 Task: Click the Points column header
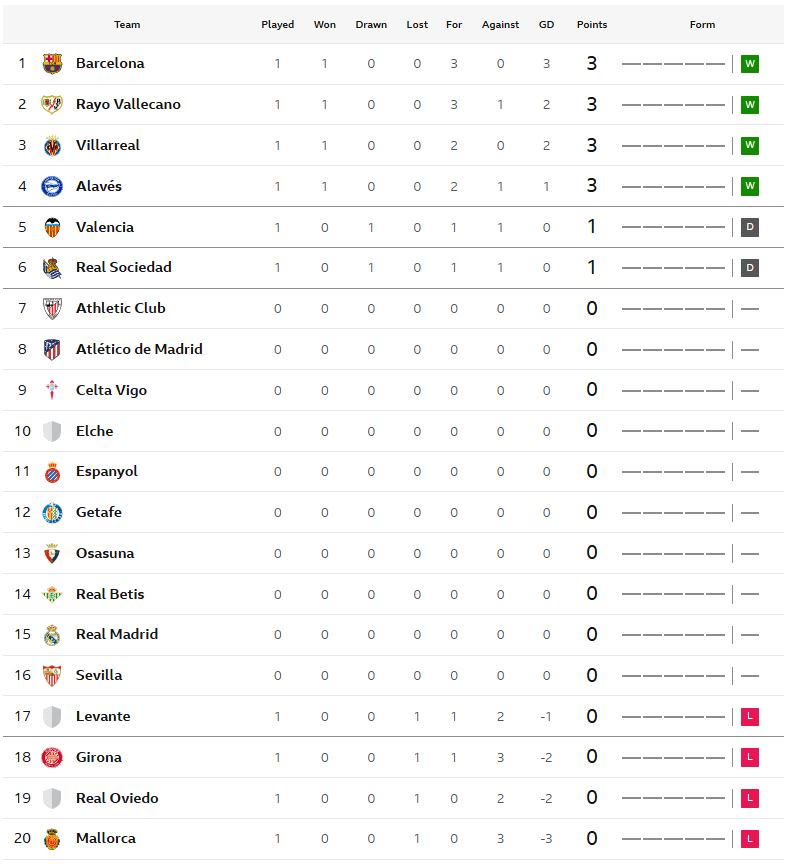[592, 25]
